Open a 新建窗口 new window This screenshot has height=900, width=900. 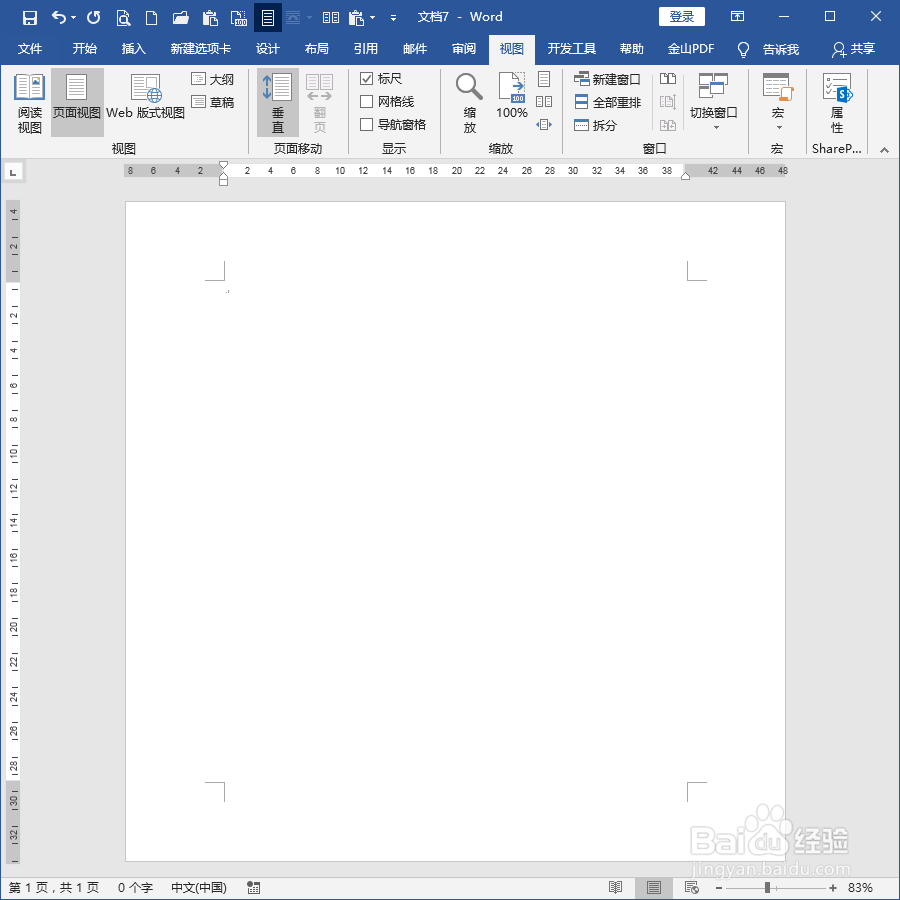pos(607,79)
